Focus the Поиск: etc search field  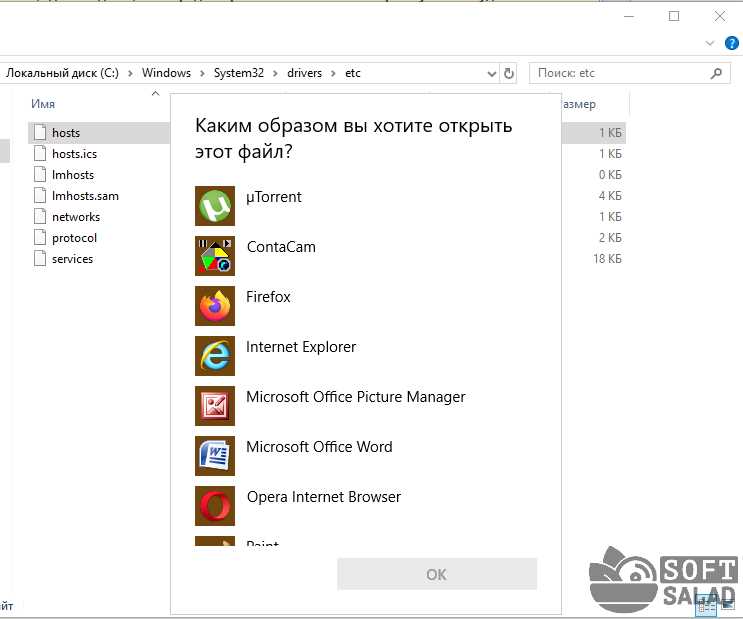620,74
